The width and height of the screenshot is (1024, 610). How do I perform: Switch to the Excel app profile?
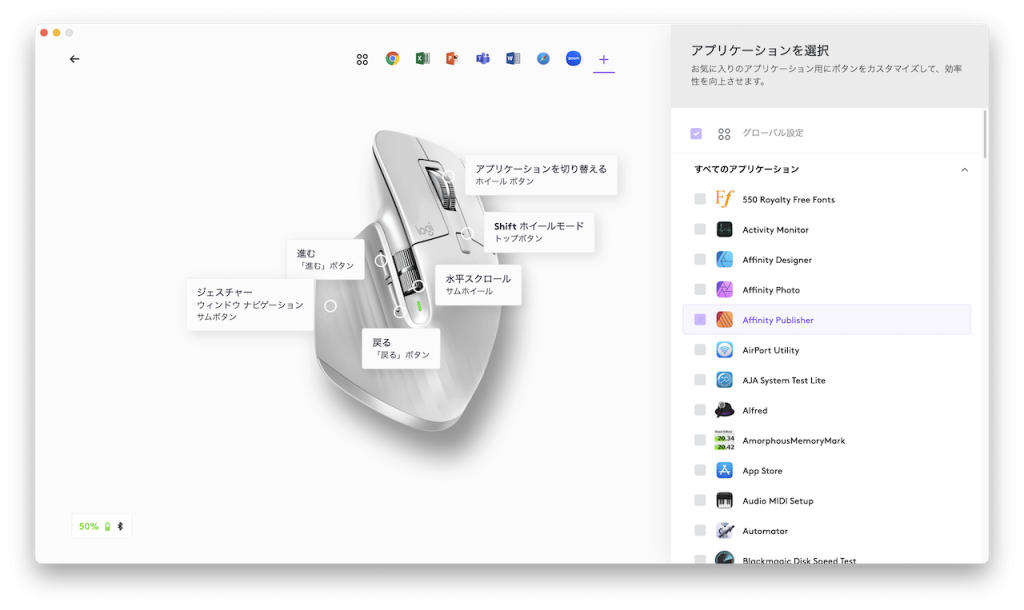click(x=423, y=59)
